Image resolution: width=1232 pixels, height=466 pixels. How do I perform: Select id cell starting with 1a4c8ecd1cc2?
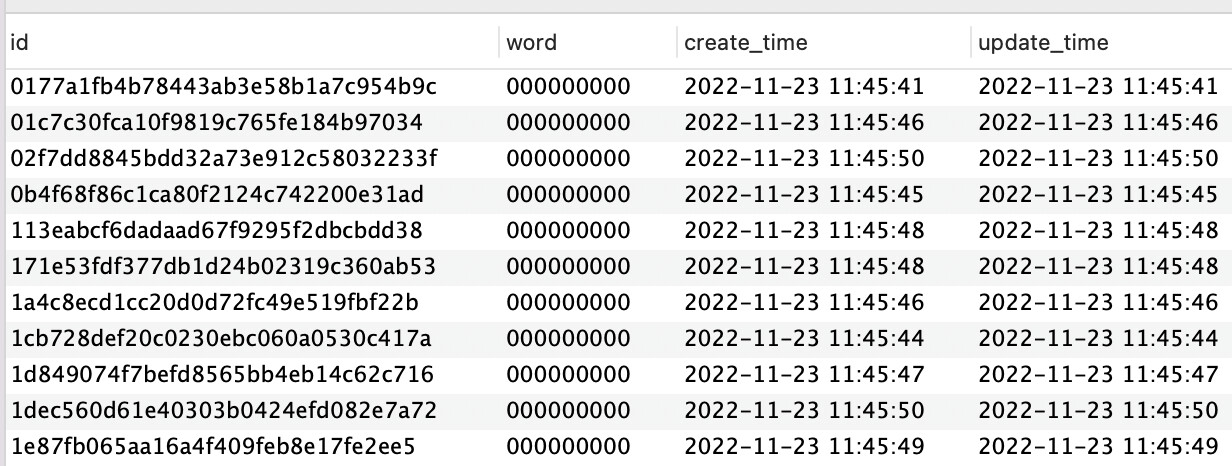click(x=214, y=303)
